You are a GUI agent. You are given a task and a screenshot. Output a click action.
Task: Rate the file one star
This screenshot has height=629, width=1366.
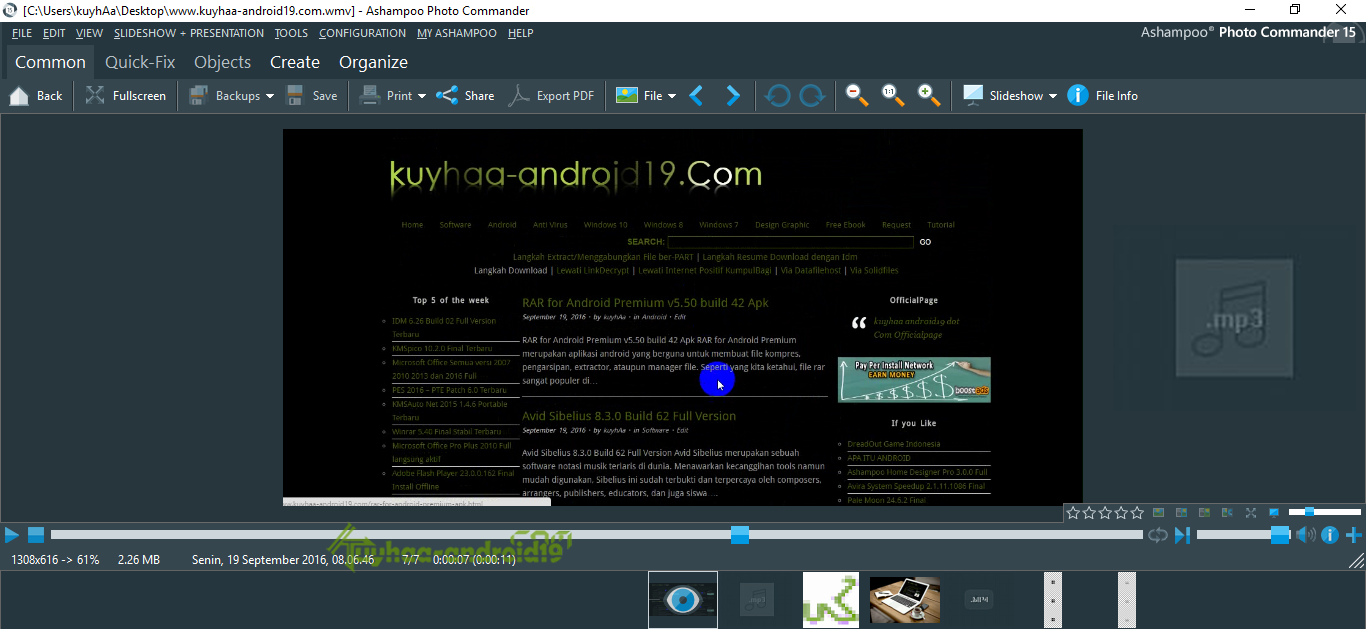point(1073,513)
